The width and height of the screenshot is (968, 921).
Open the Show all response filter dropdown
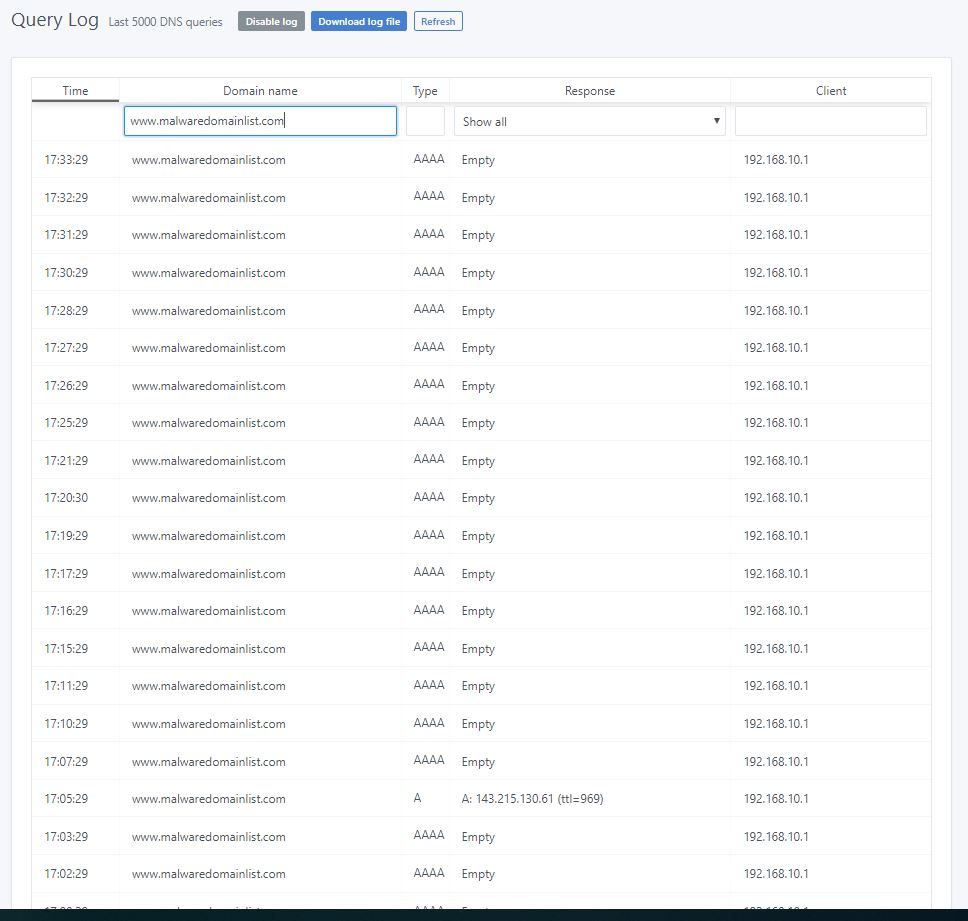589,120
